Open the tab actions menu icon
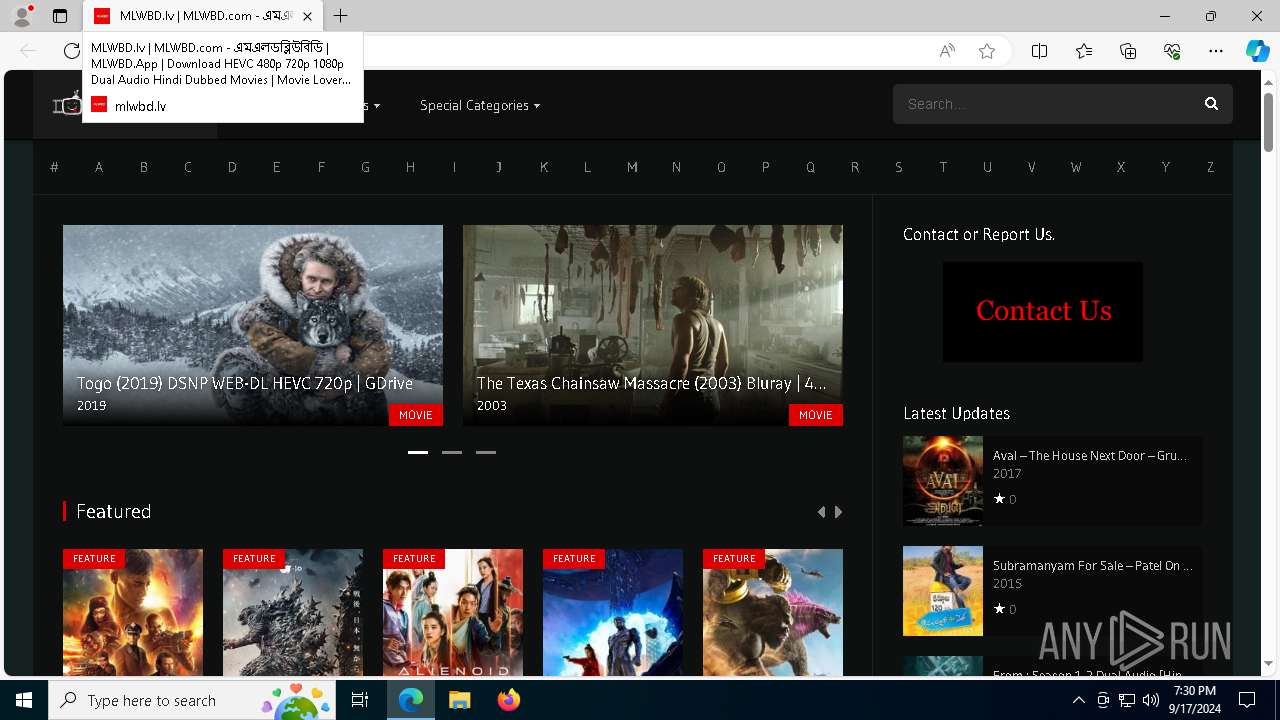1280x720 pixels. coord(60,16)
